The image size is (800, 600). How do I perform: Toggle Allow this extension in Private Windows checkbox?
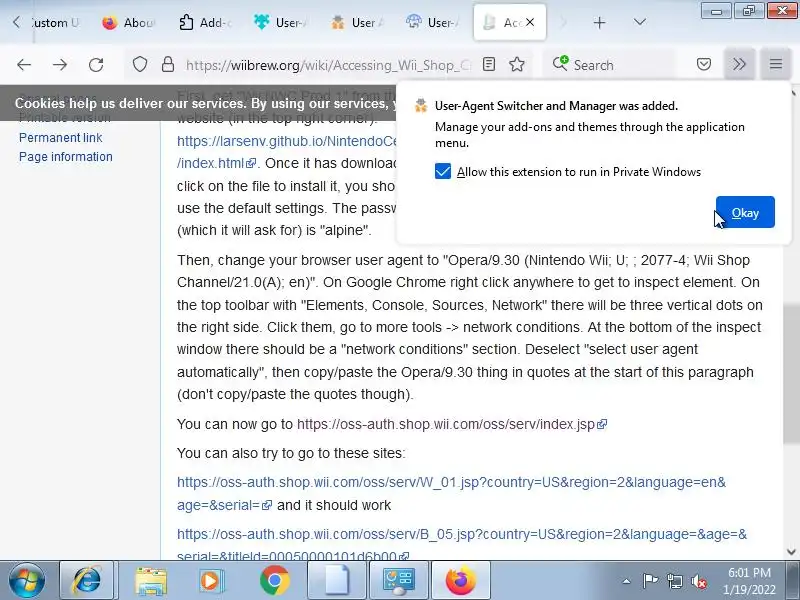pos(443,171)
